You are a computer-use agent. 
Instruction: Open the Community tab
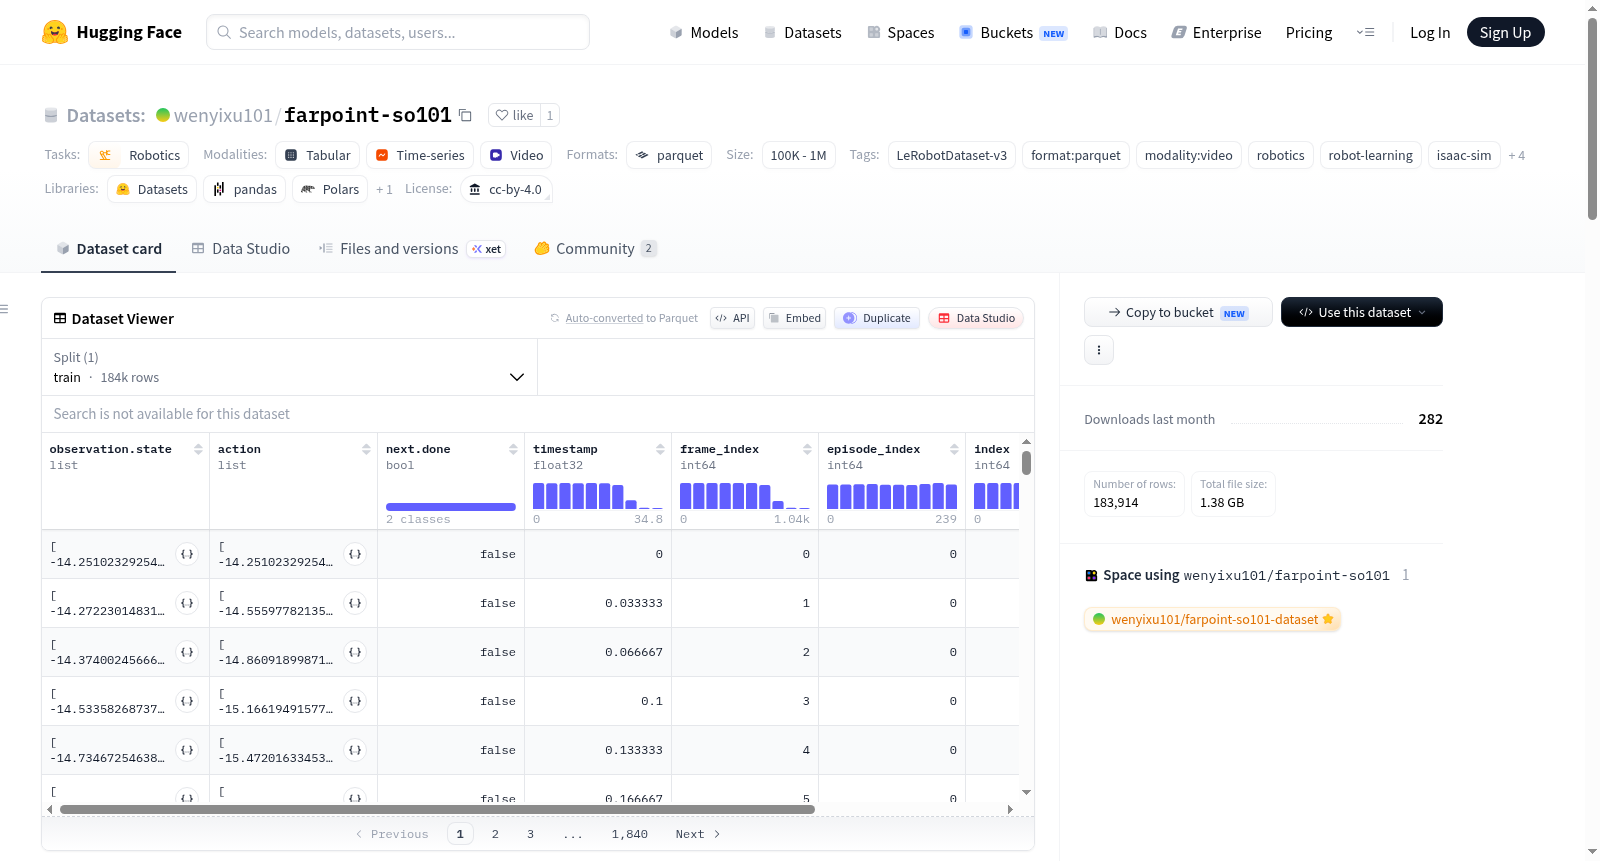tap(595, 249)
